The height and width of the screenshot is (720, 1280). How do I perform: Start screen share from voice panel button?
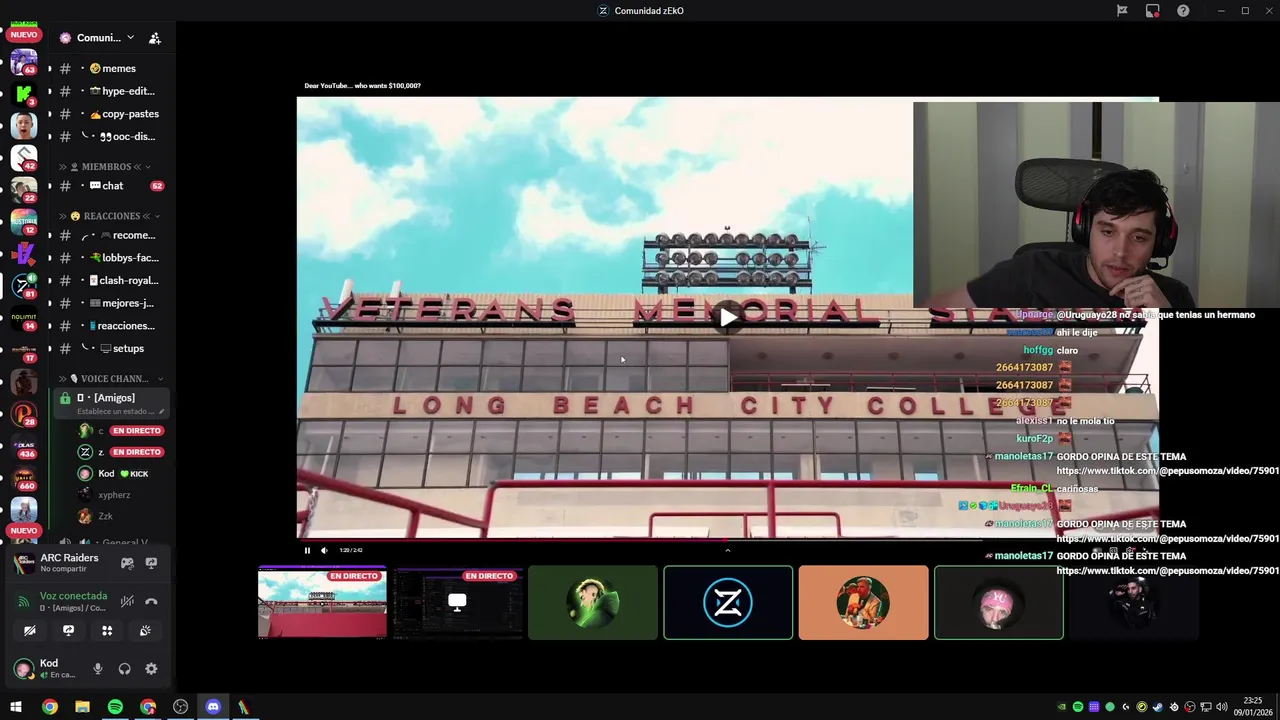68,631
